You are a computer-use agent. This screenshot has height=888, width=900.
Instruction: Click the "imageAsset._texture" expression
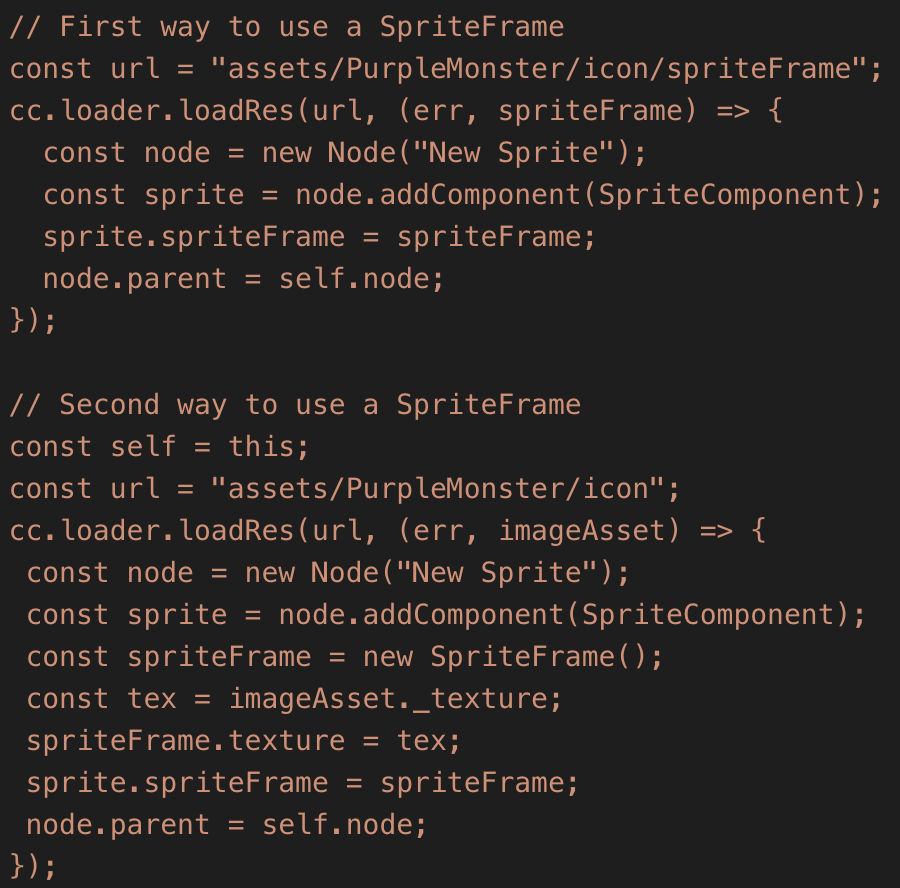[x=388, y=699]
